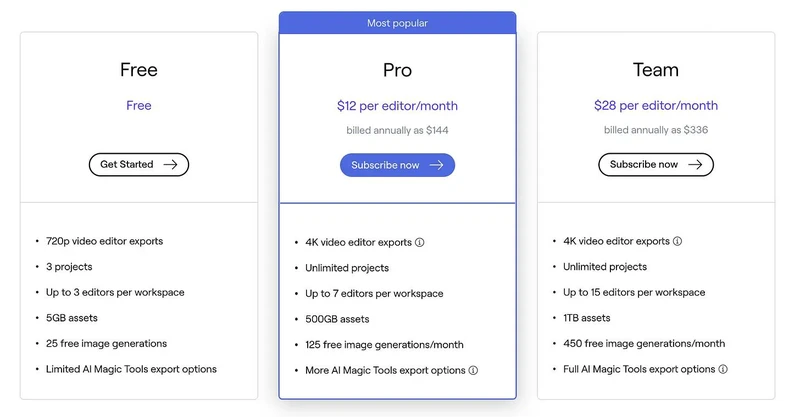Click 25 free image generations feature
The image size is (800, 417).
pyautogui.click(x=106, y=344)
